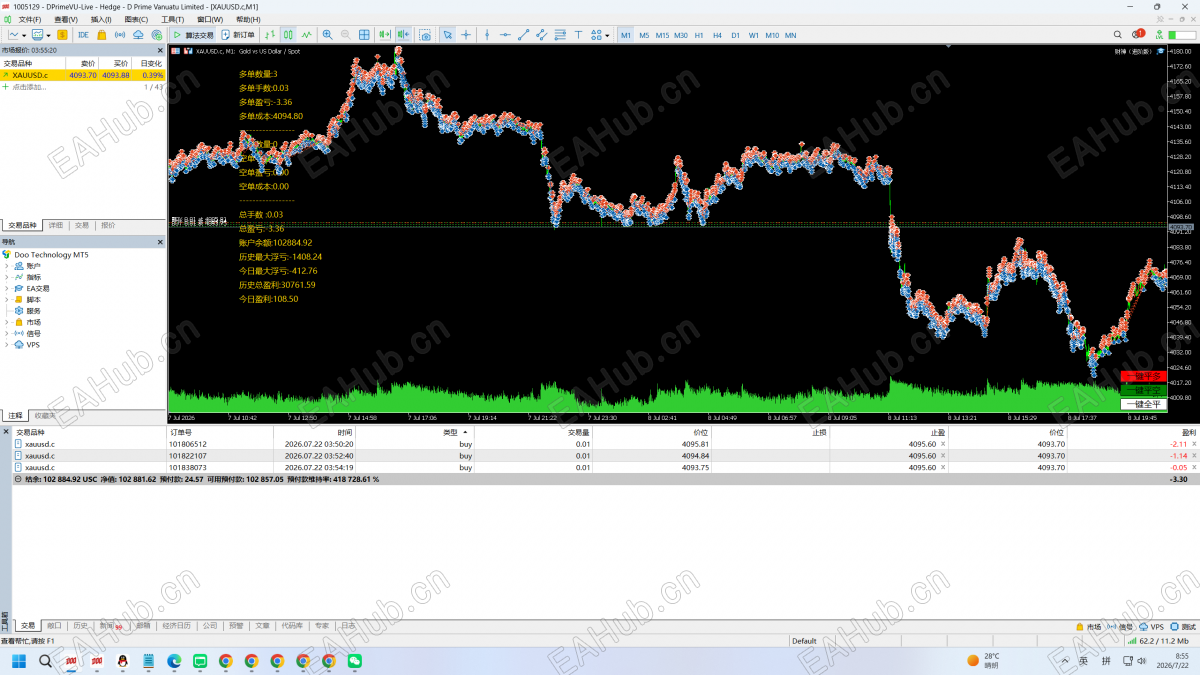Viewport: 1200px width, 675px height.
Task: Select the trendline drawing tool
Action: click(524, 35)
